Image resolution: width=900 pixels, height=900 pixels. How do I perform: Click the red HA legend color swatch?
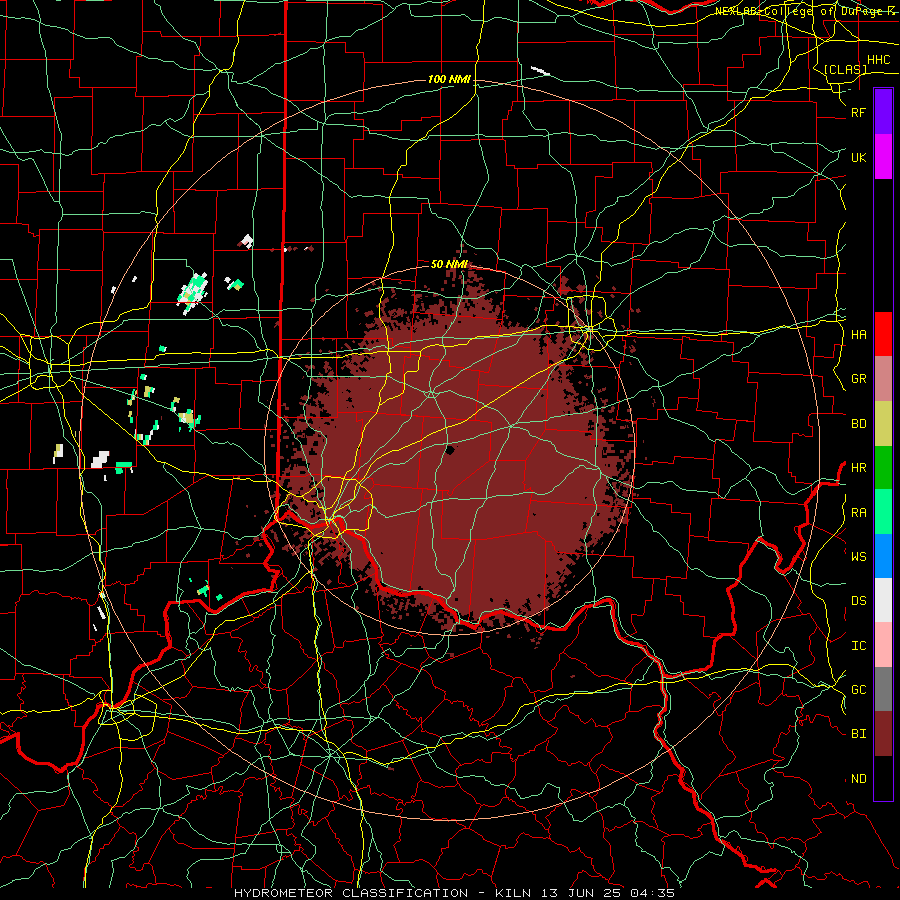point(883,334)
